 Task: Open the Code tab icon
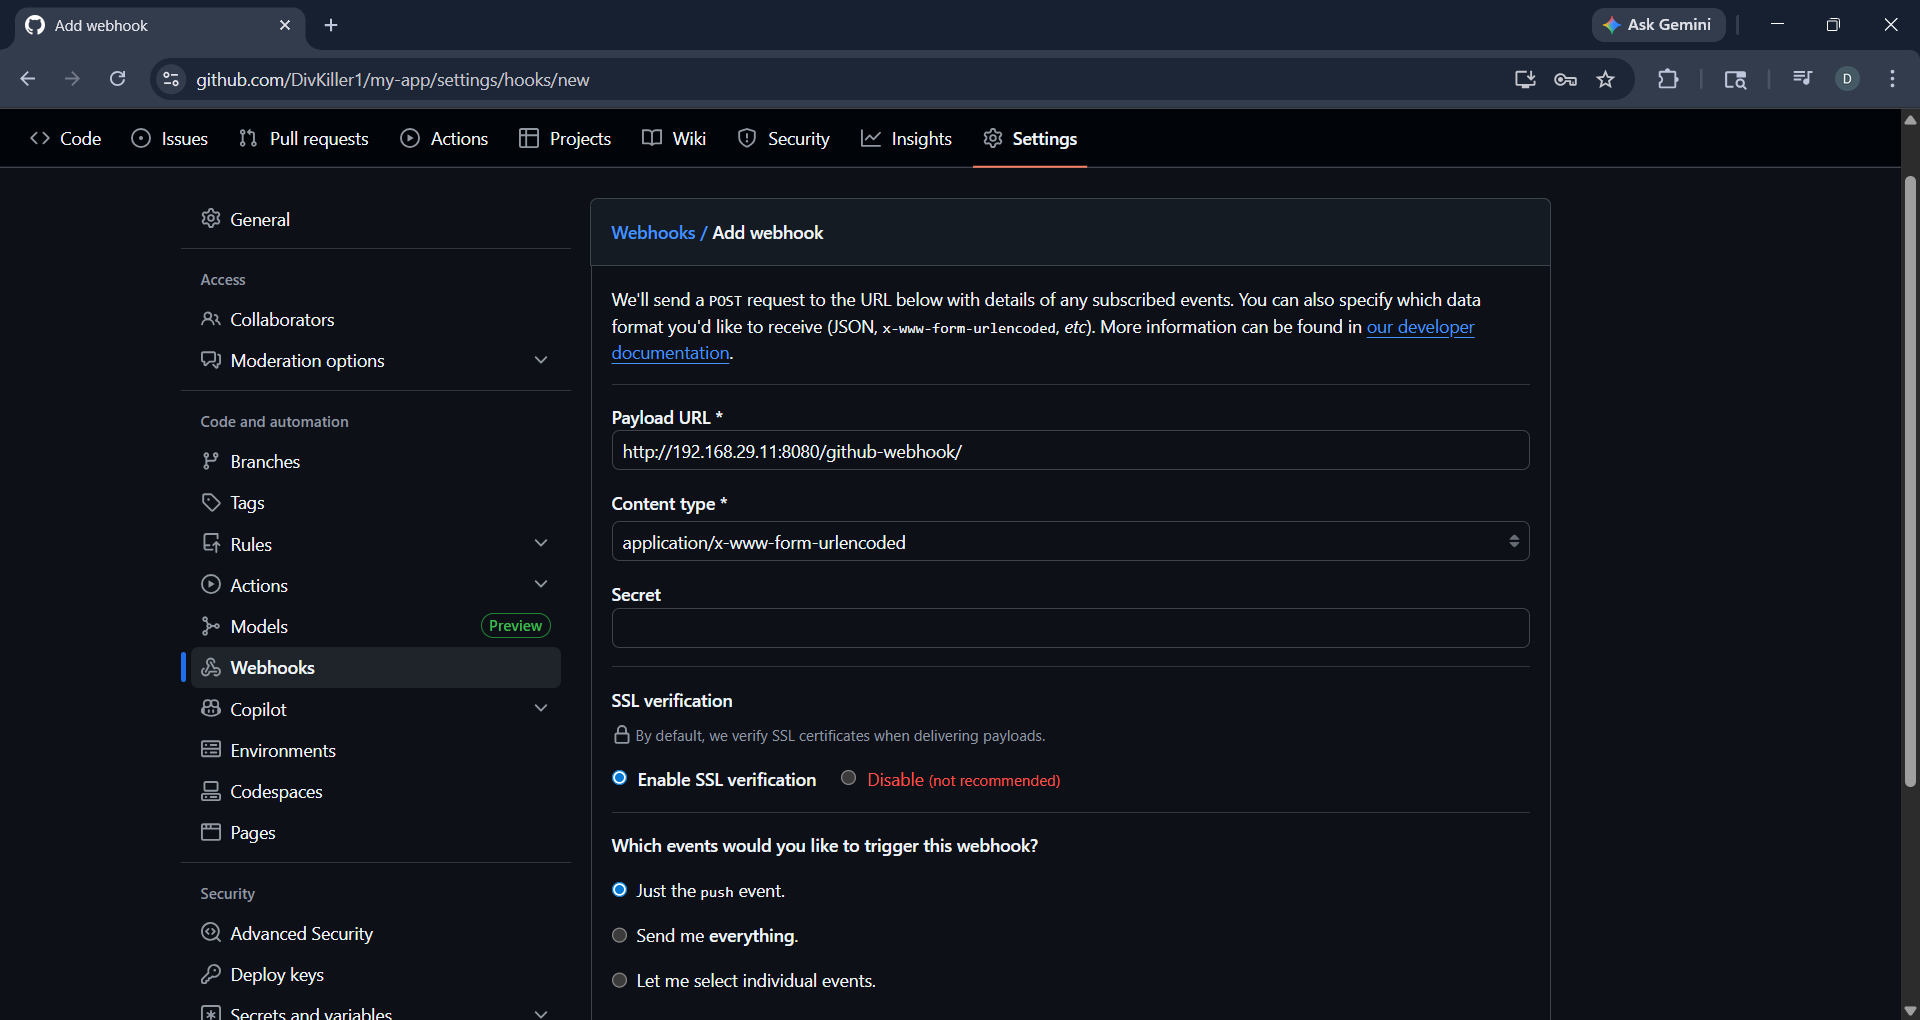pyautogui.click(x=40, y=138)
